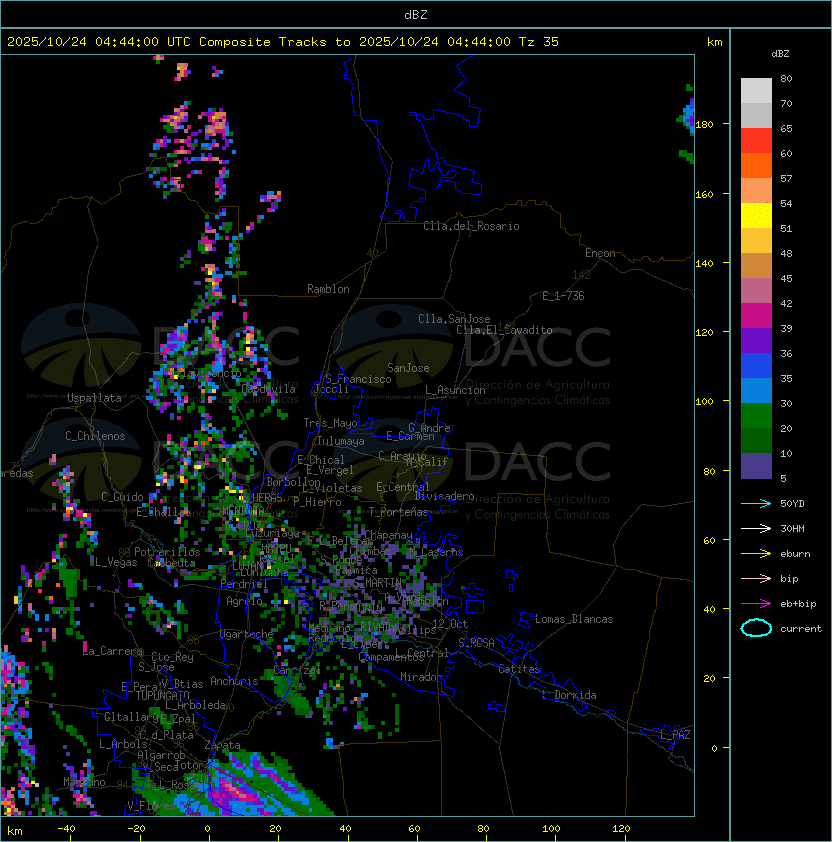The image size is (832, 842).
Task: Click the cyan ellipse 'current' legend icon
Action: tap(756, 628)
